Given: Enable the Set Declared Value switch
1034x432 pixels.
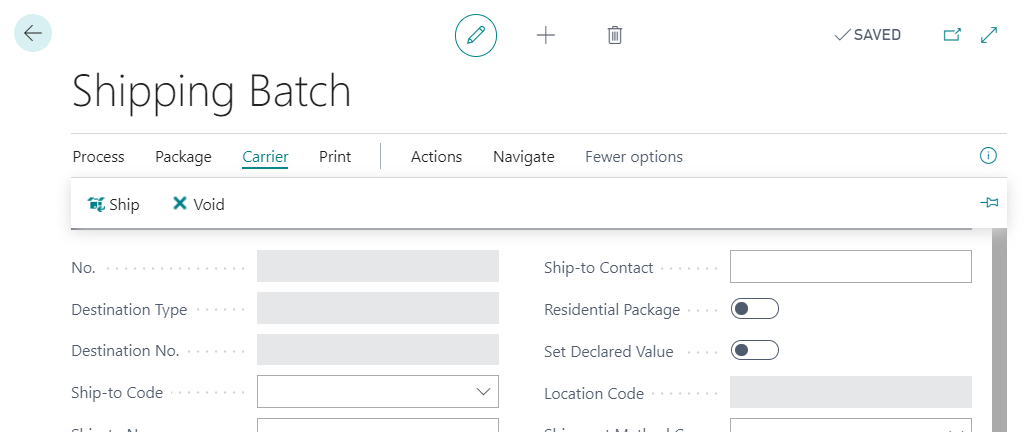Looking at the screenshot, I should point(755,351).
